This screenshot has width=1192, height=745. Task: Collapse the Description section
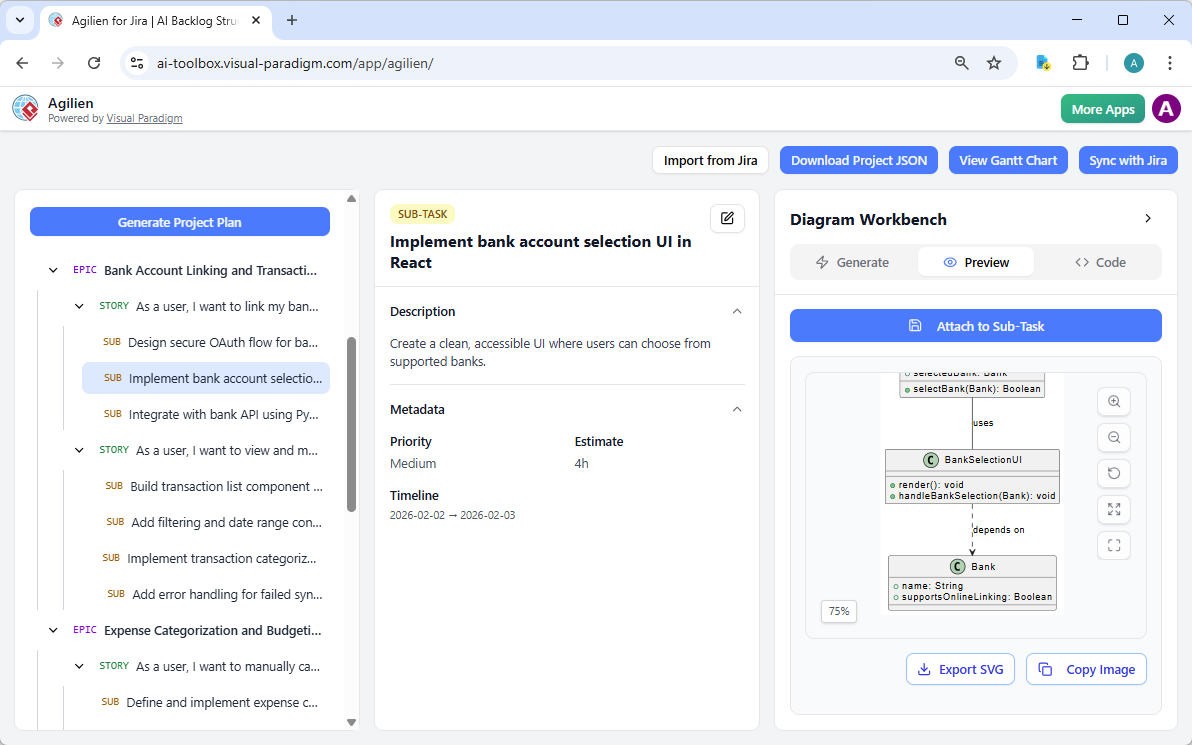coord(737,311)
